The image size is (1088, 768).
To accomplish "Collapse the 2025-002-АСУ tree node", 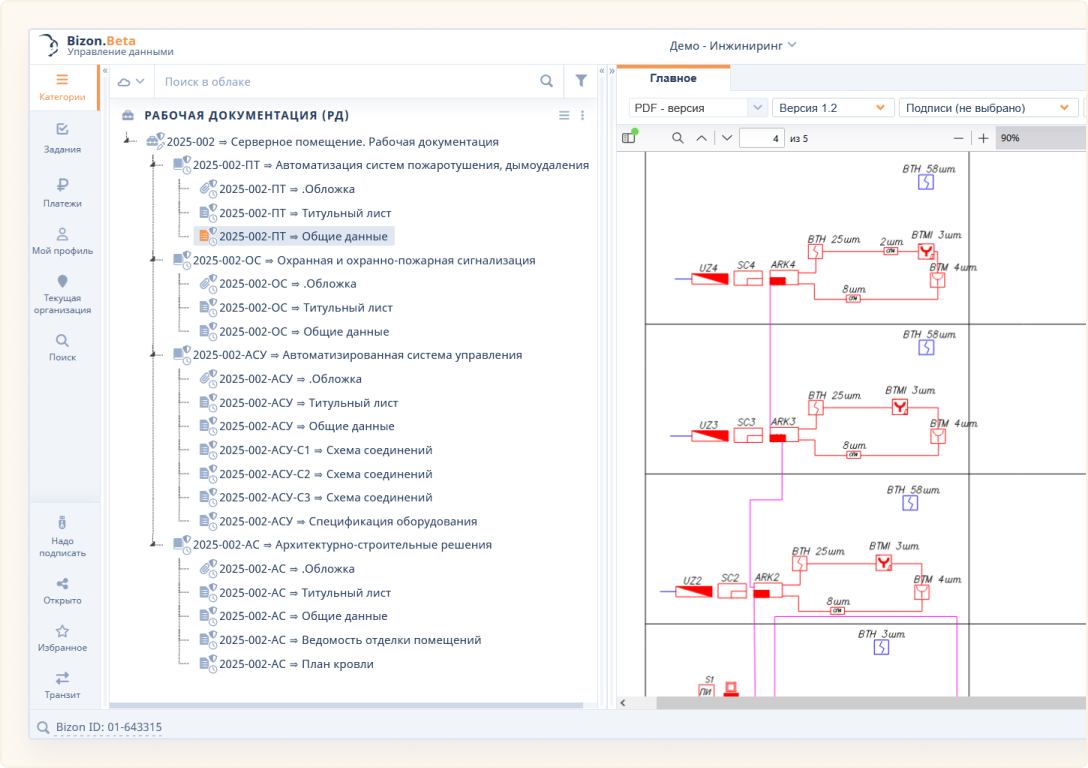I will 153,355.
